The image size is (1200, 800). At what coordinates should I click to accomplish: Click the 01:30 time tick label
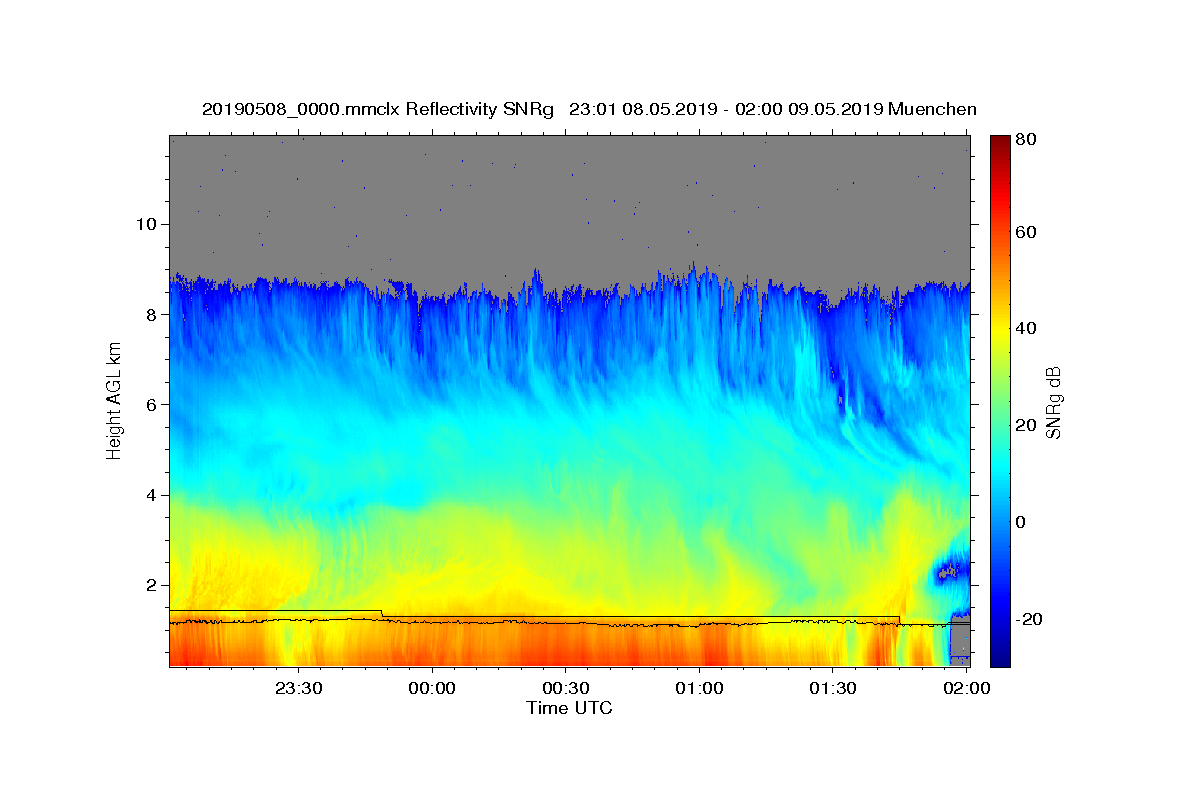tap(833, 688)
